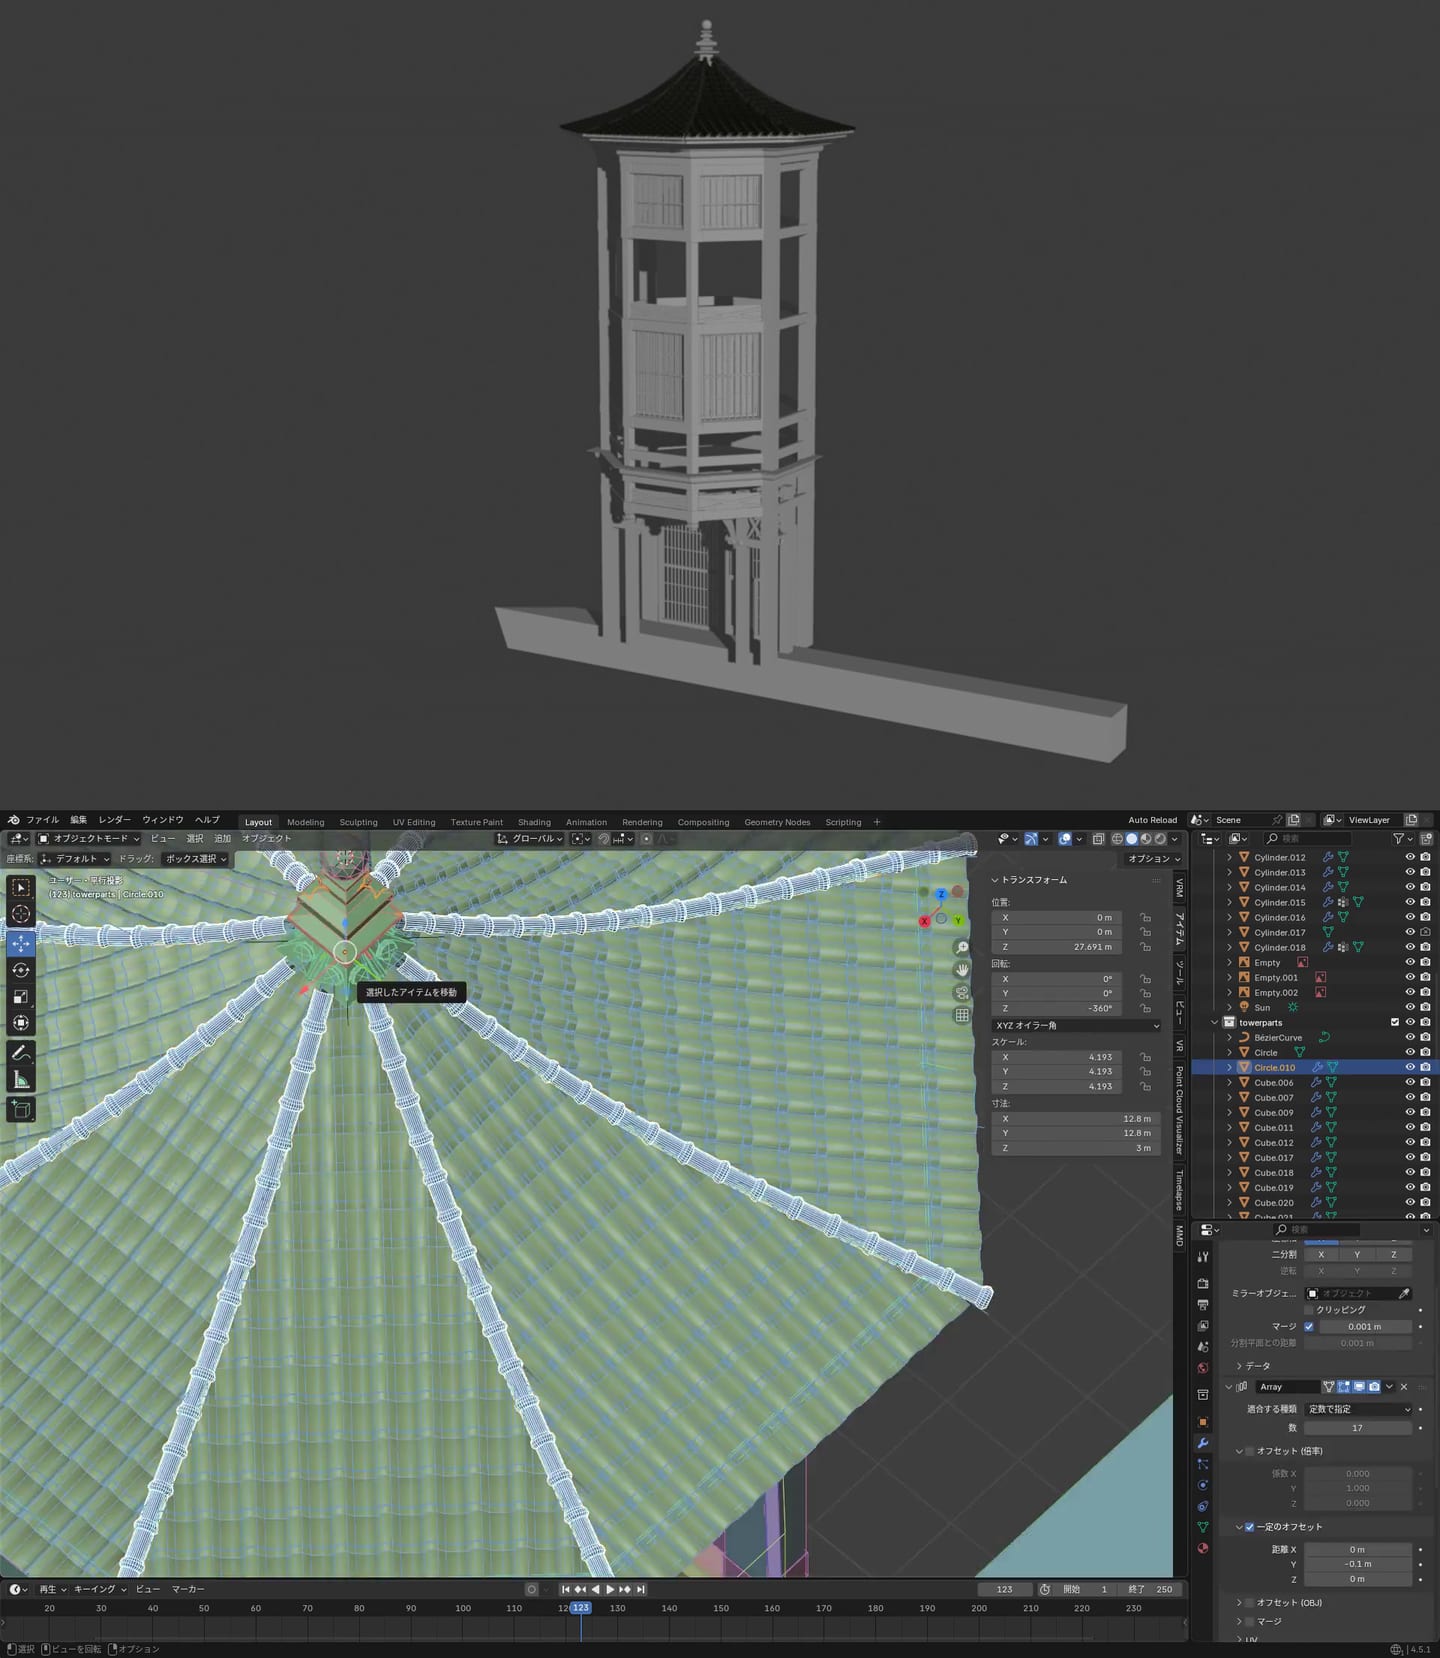Image resolution: width=1440 pixels, height=1658 pixels.
Task: Toggle the Constant Offset checkbox
Action: [x=1250, y=1527]
